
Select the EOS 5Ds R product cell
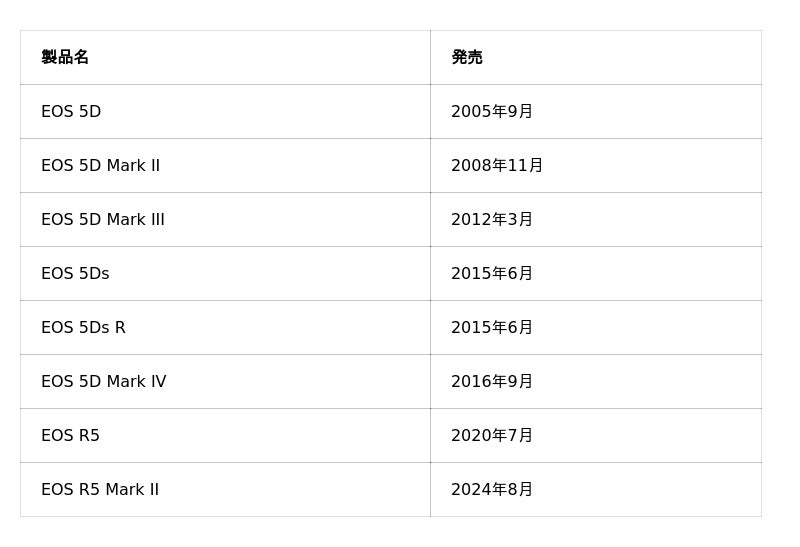[x=83, y=328]
